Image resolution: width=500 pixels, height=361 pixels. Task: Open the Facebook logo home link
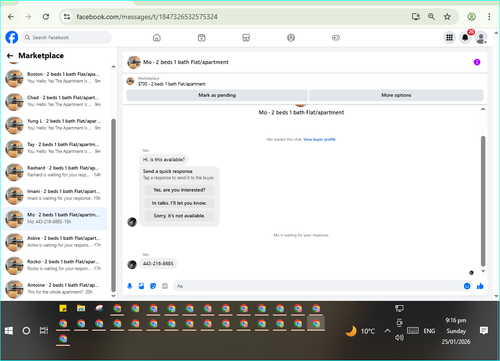pyautogui.click(x=12, y=37)
